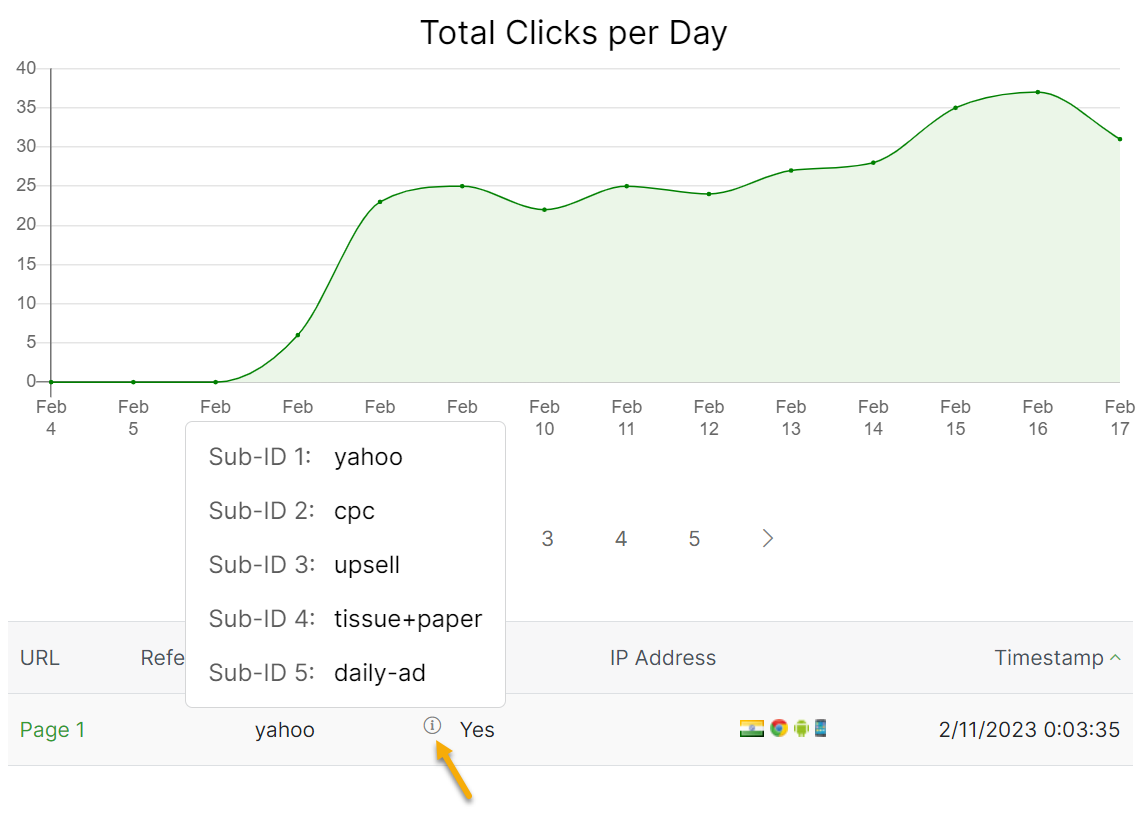This screenshot has width=1143, height=814.
Task: Click the India flag icon
Action: pyautogui.click(x=751, y=728)
